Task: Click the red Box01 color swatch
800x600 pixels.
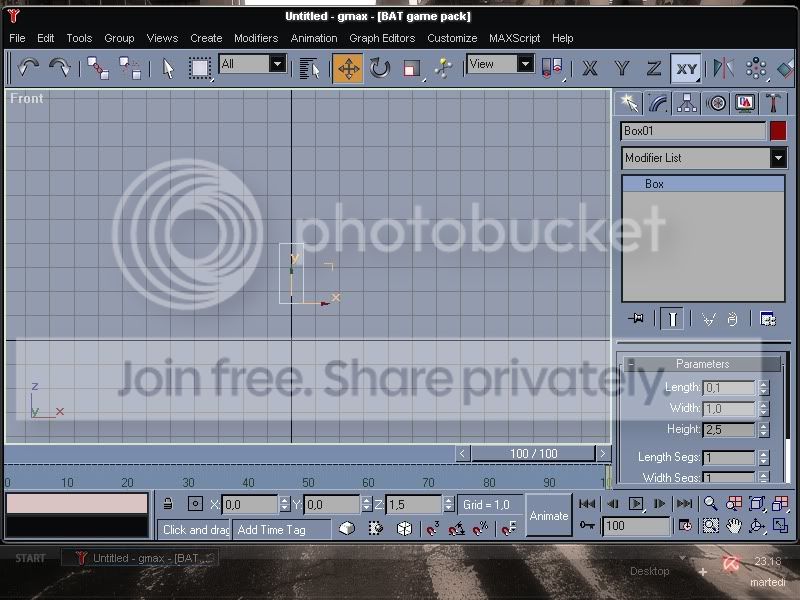Action: (778, 131)
